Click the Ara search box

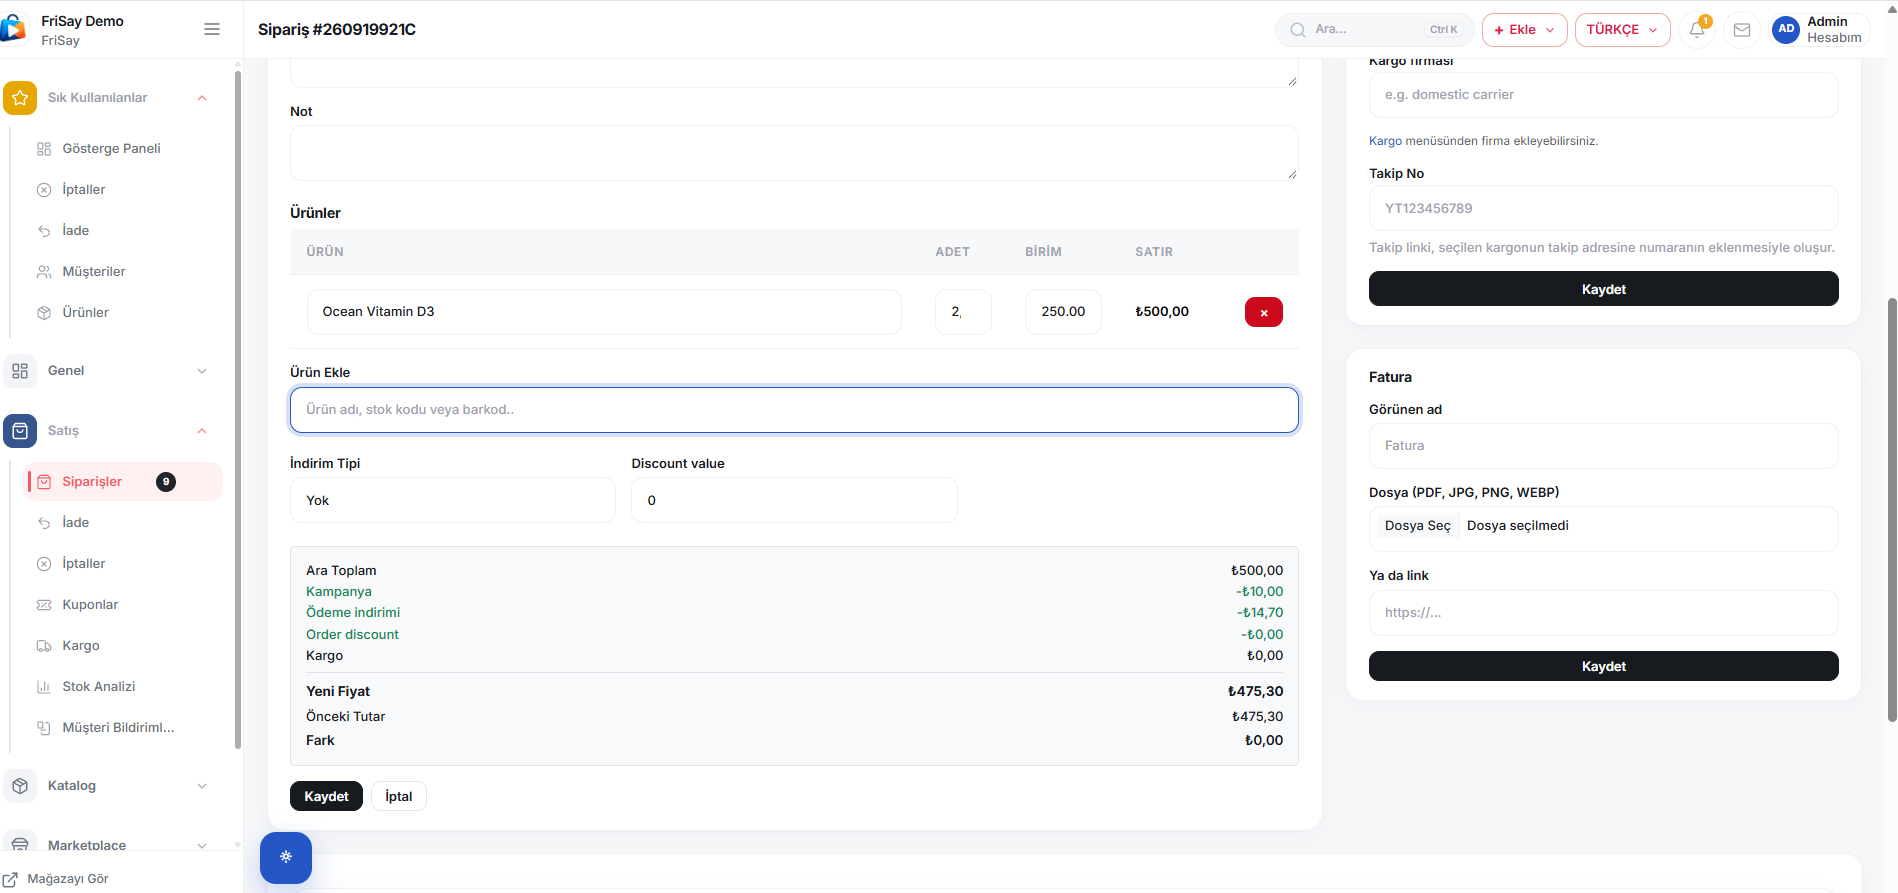pyautogui.click(x=1374, y=30)
